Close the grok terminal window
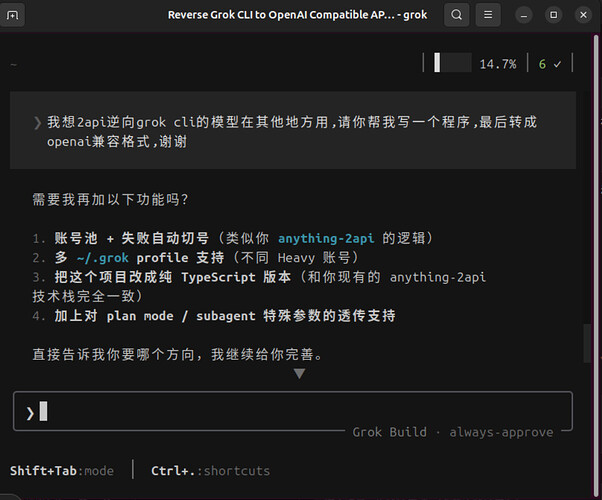Image resolution: width=602 pixels, height=500 pixels. [583, 15]
